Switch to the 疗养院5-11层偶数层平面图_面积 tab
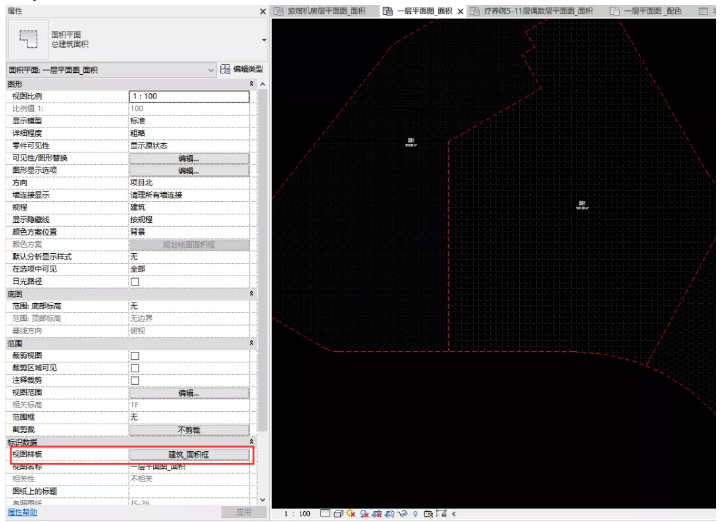Screen dimensions: 722x522 point(535,10)
